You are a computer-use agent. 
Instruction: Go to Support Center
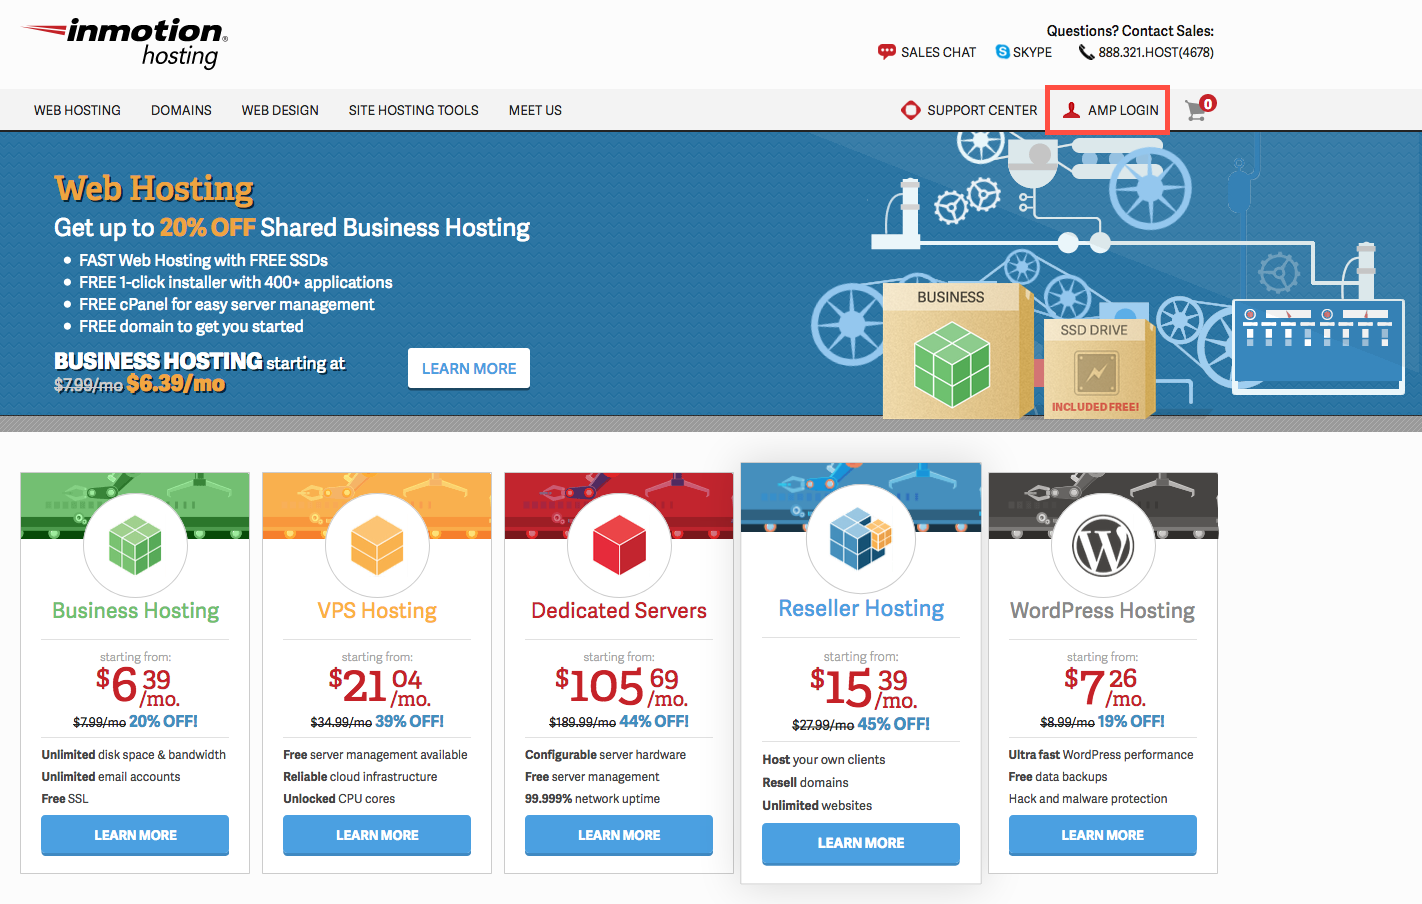(969, 110)
